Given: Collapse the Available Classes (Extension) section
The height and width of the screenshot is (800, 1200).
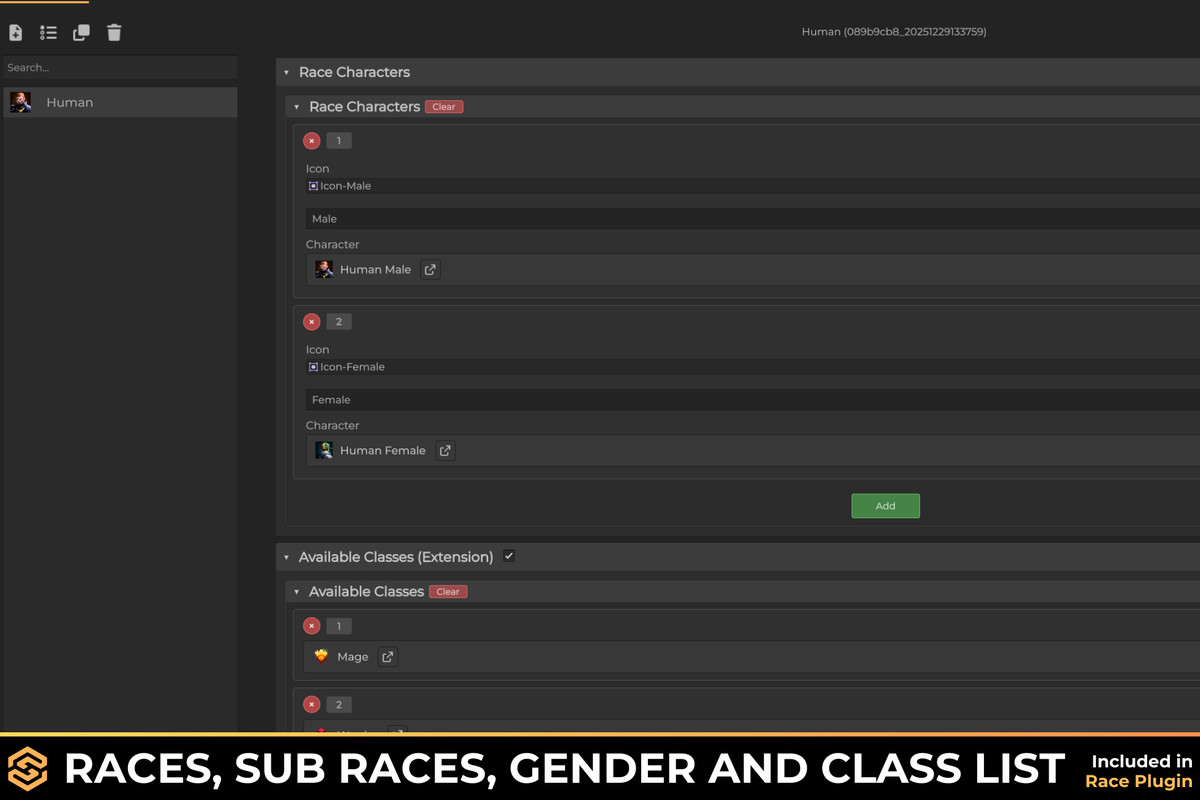Looking at the screenshot, I should click(x=285, y=556).
